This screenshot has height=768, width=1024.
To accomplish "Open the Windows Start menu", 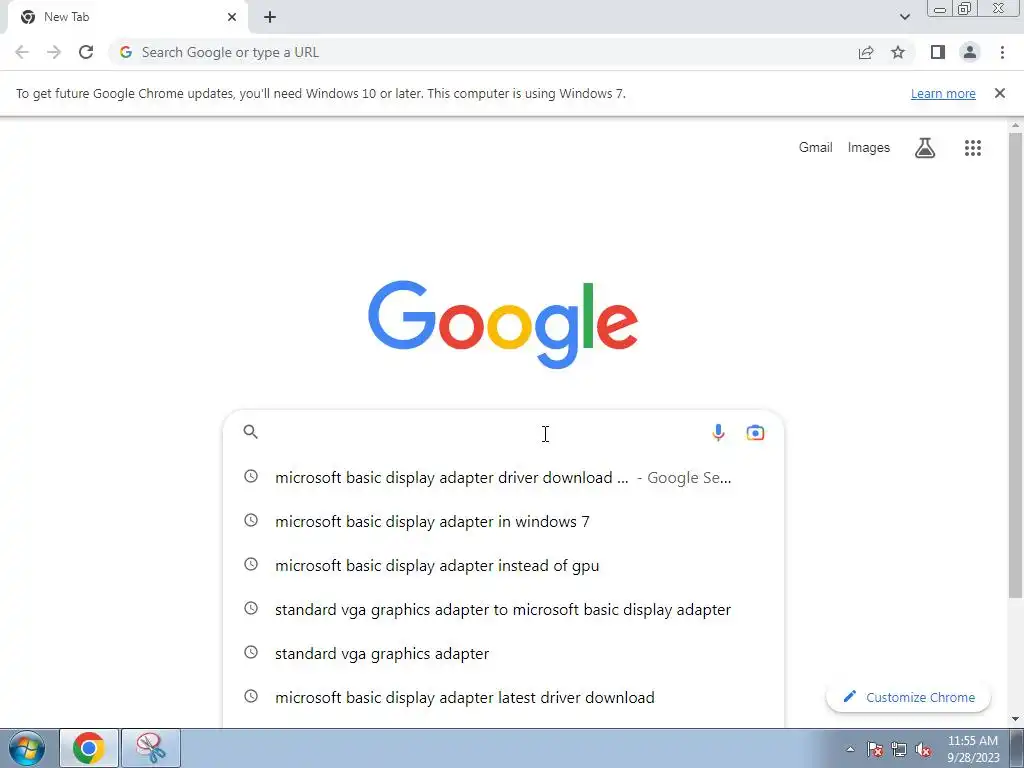I will click(x=27, y=748).
